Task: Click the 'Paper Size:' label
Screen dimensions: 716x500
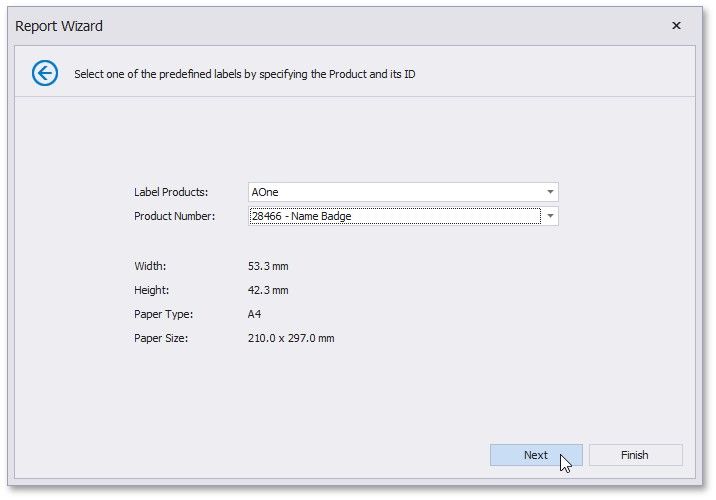Action: 161,338
